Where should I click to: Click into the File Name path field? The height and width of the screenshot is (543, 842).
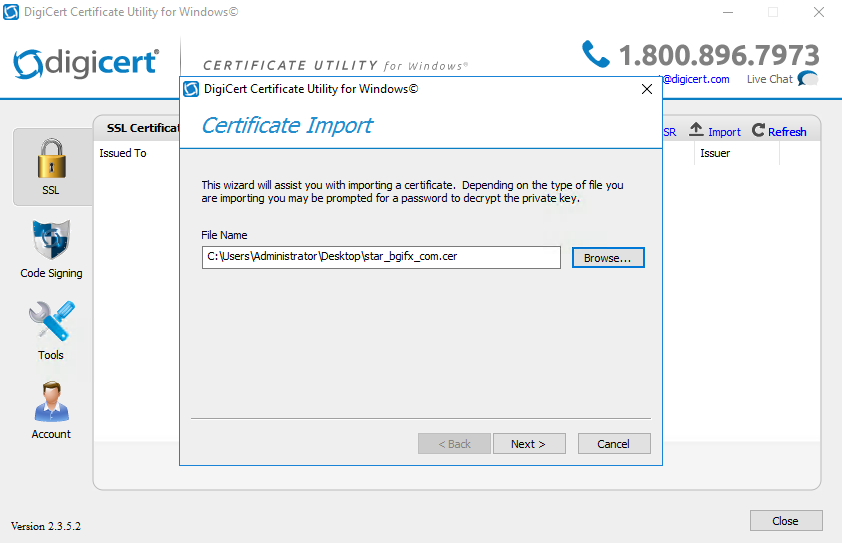[x=381, y=257]
